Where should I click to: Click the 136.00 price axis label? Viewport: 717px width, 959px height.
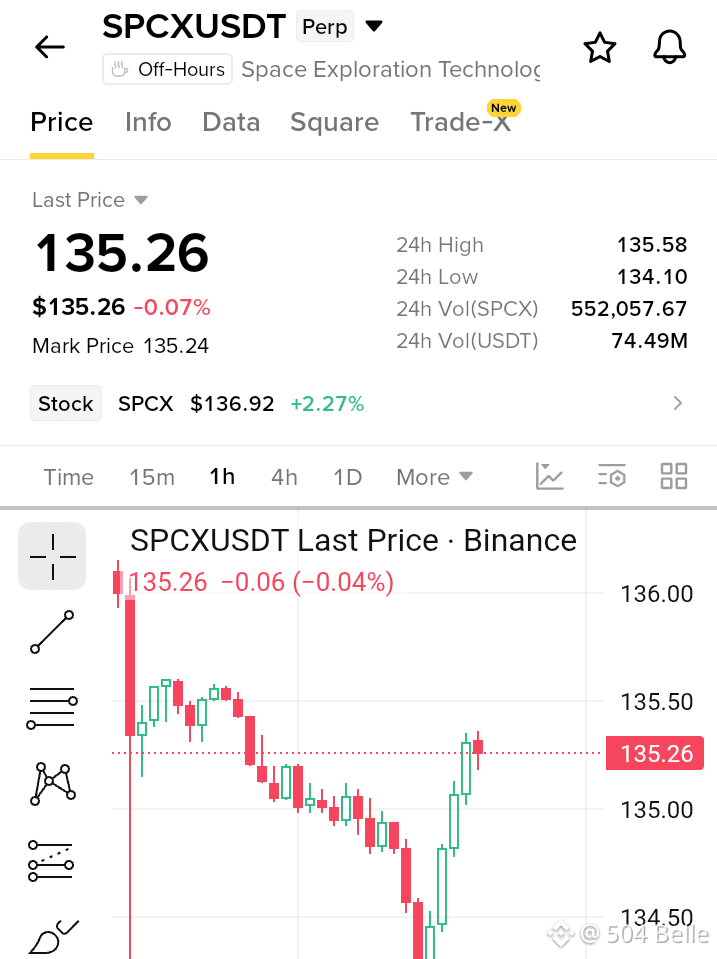point(656,594)
